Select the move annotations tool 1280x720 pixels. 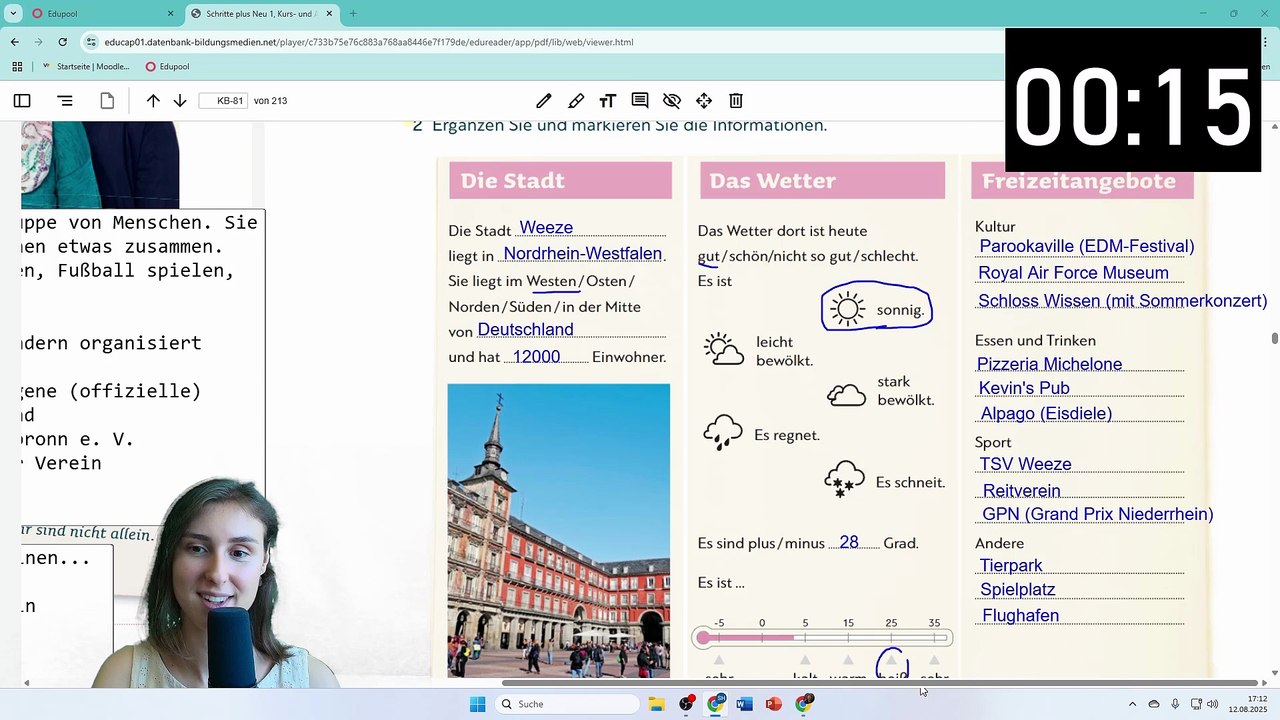(704, 101)
